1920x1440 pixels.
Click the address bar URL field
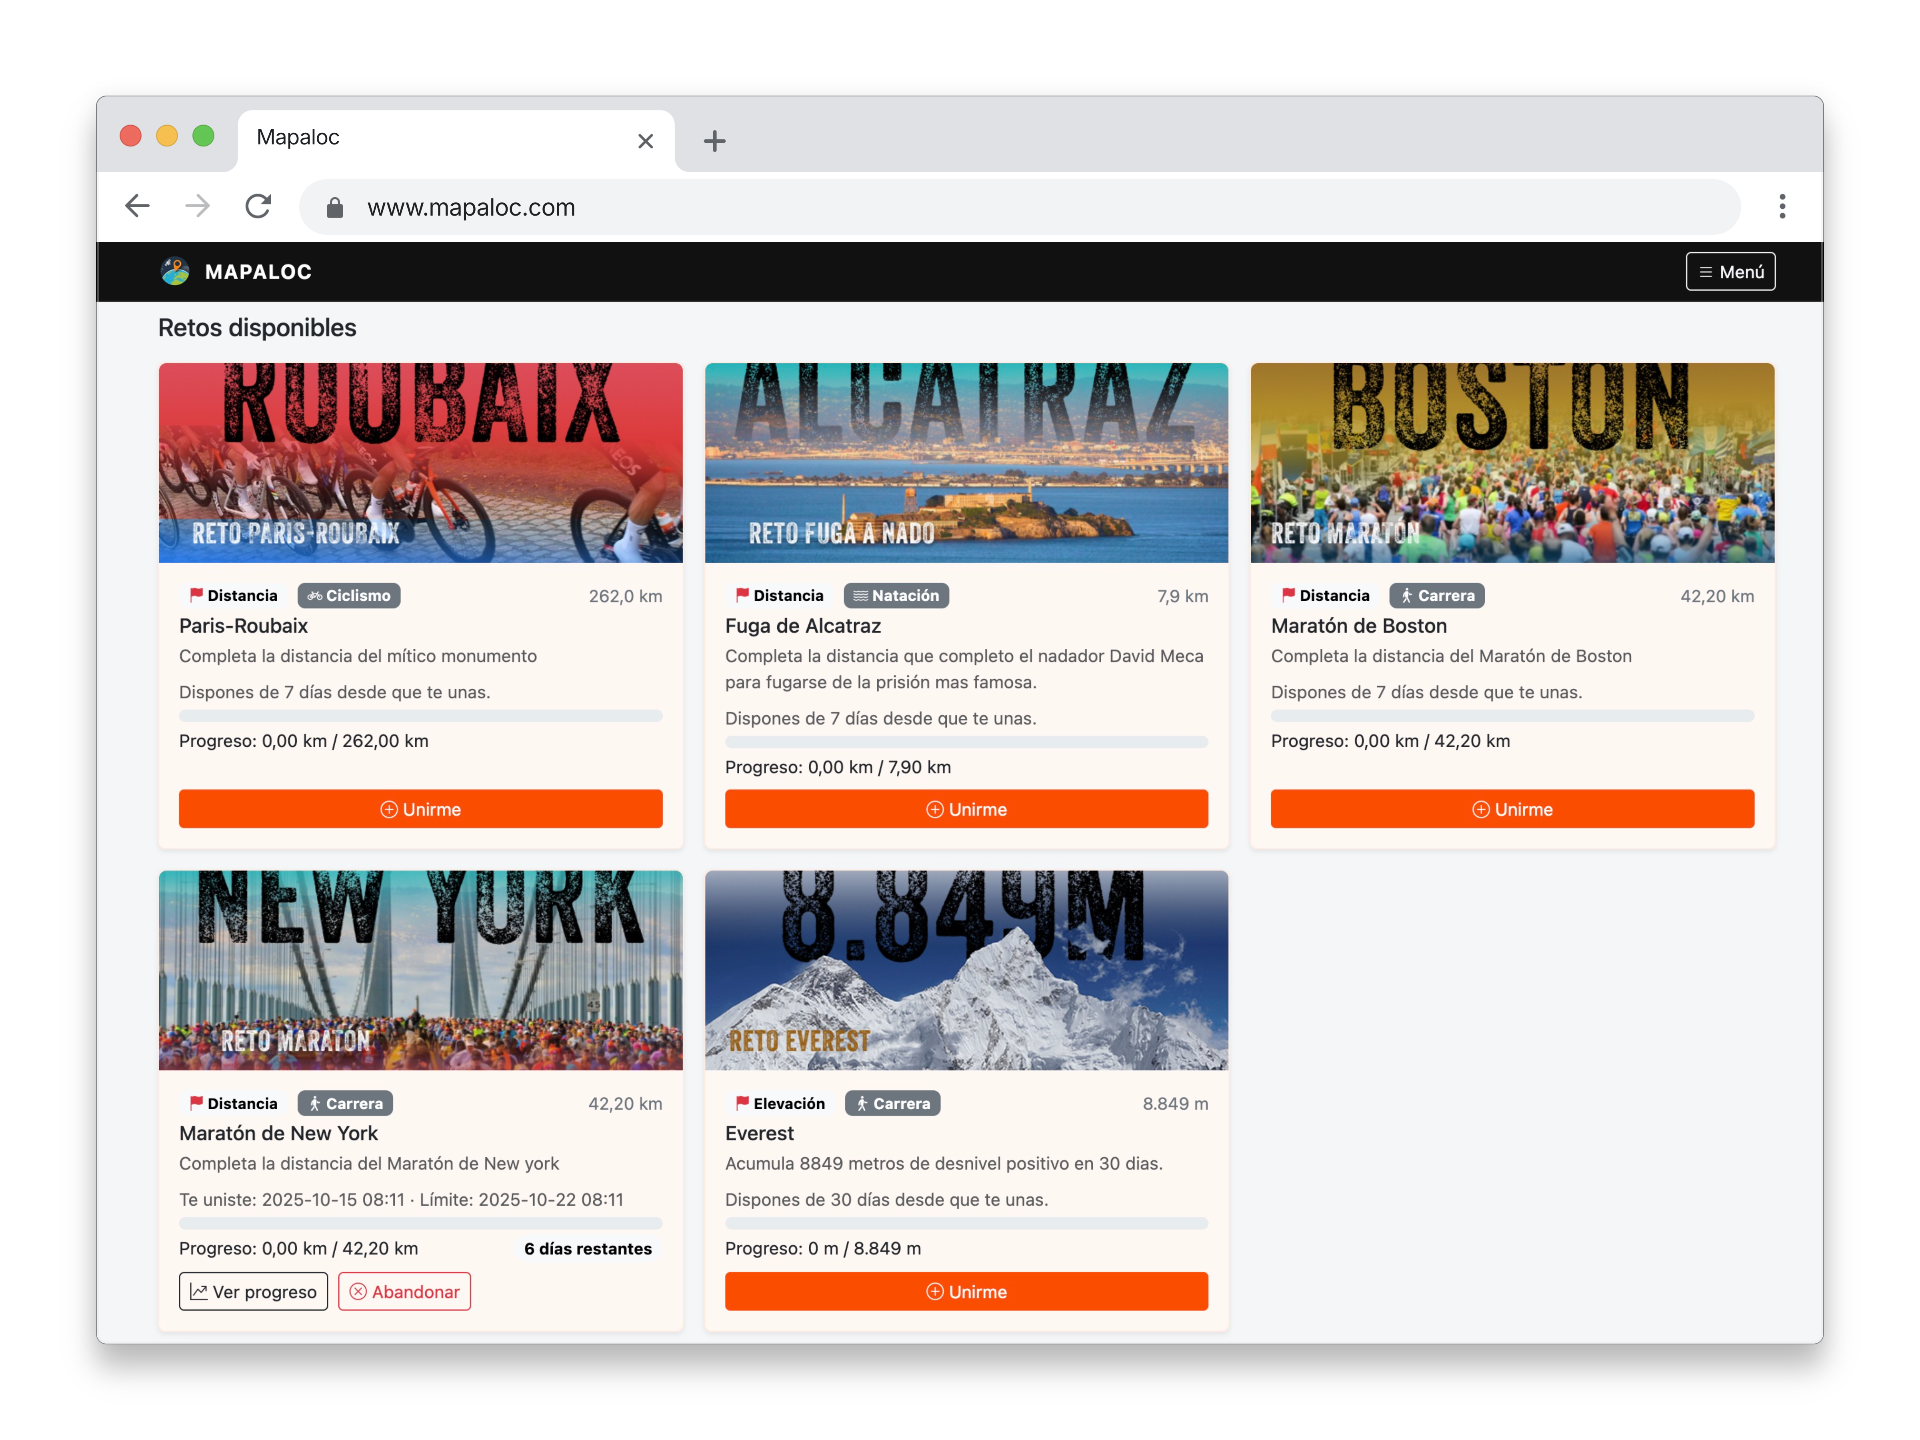point(900,207)
